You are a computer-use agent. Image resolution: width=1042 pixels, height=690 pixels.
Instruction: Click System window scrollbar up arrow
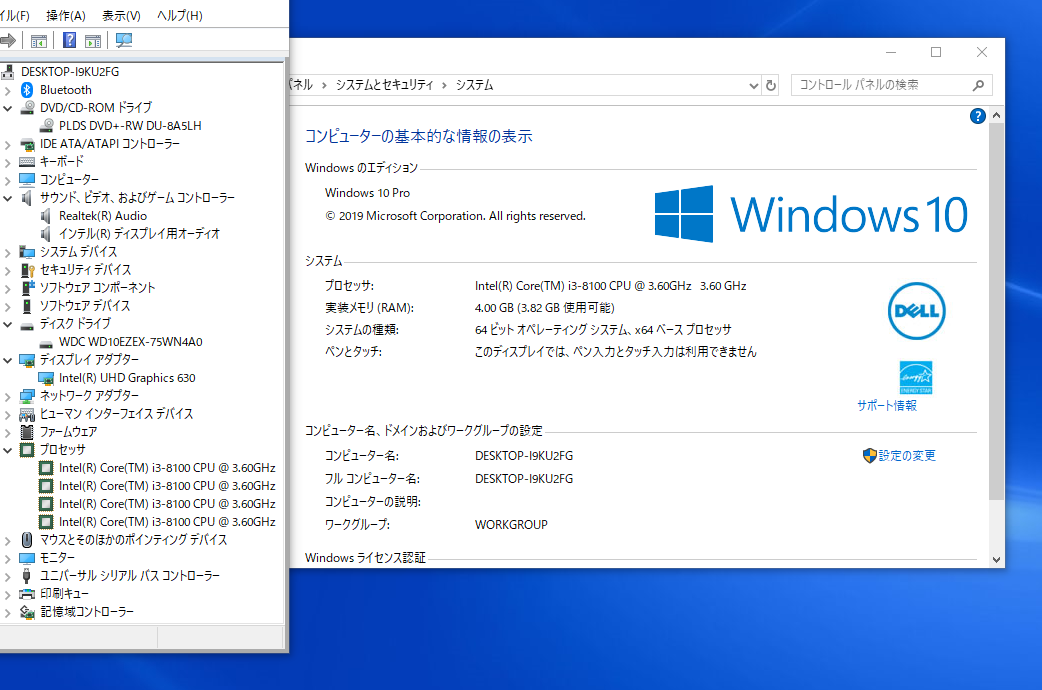(995, 116)
